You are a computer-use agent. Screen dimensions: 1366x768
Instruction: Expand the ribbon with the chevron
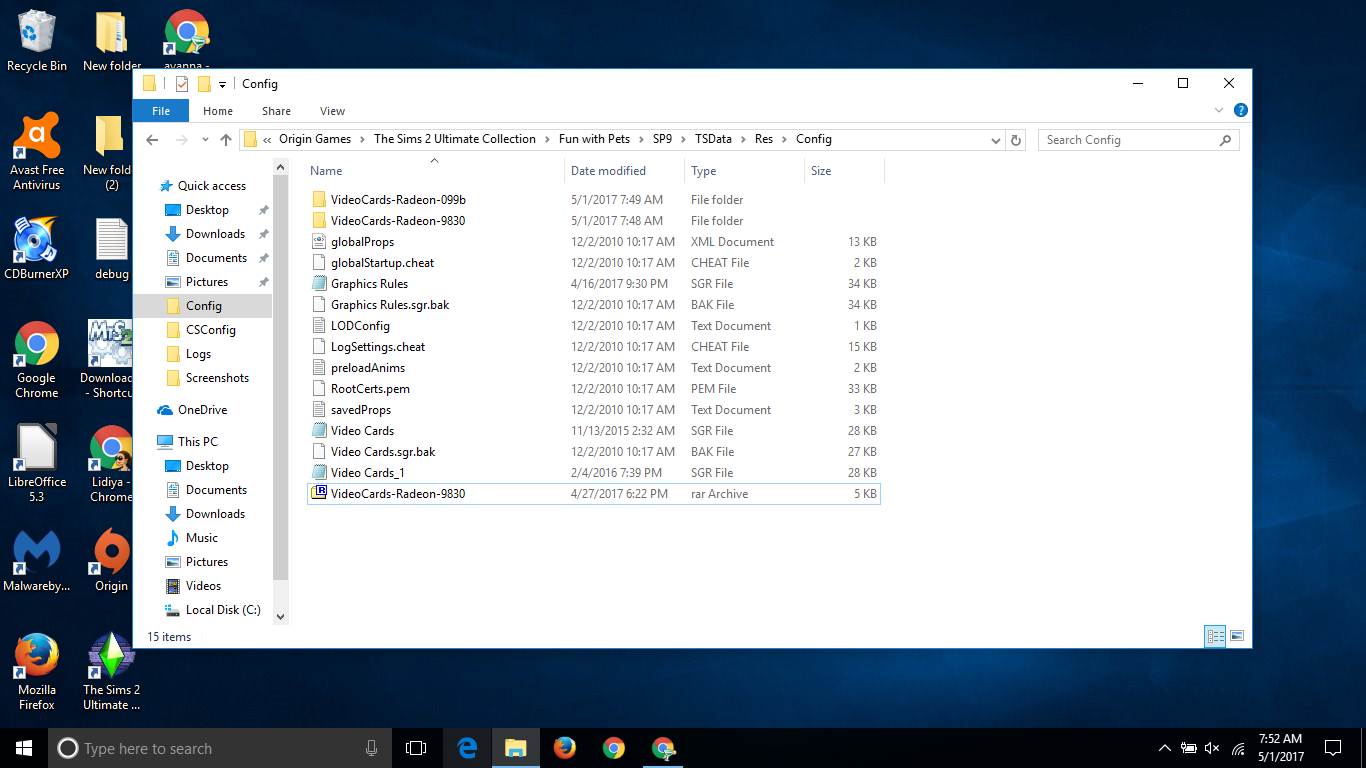coord(1218,111)
